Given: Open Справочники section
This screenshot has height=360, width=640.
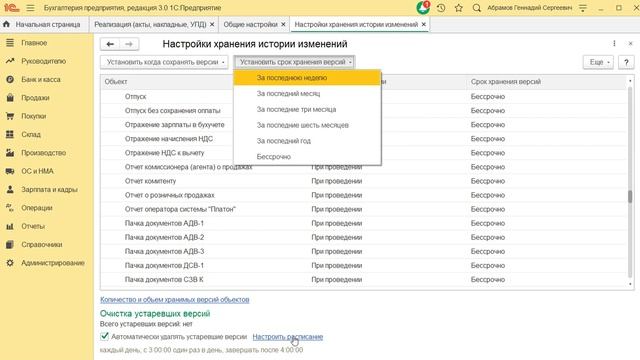Looking at the screenshot, I should pyautogui.click(x=42, y=244).
